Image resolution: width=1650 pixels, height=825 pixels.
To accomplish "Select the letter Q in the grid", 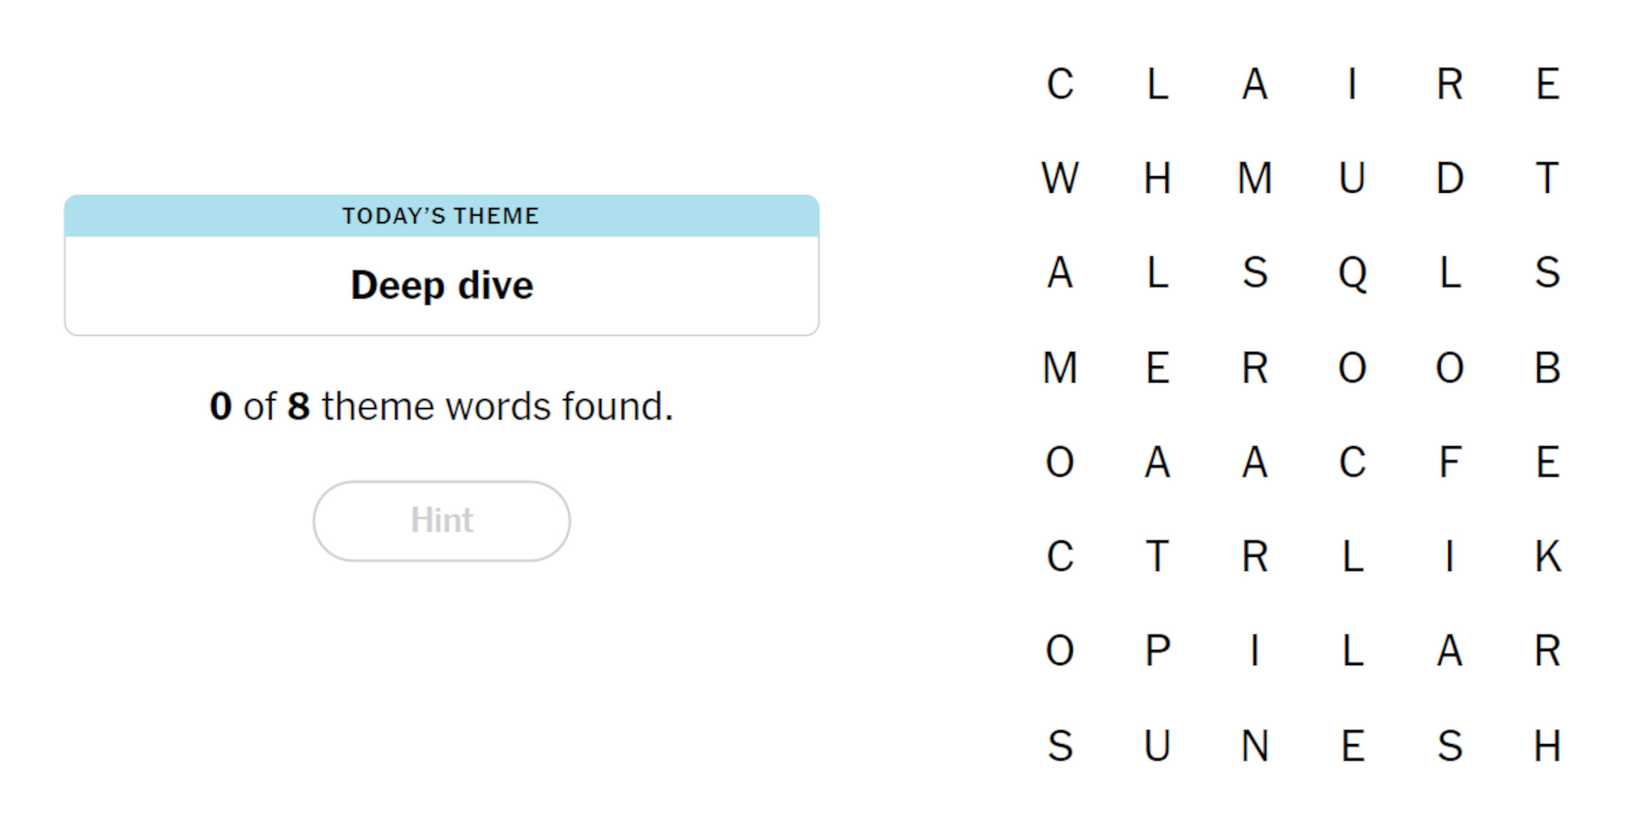I will point(1352,273).
